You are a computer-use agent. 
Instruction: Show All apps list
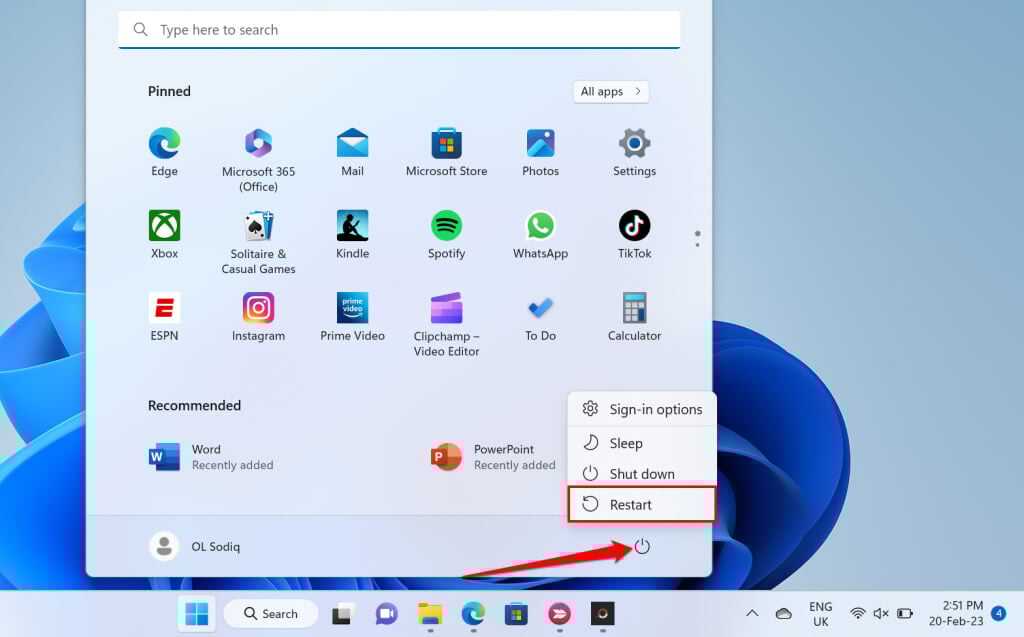pyautogui.click(x=611, y=91)
